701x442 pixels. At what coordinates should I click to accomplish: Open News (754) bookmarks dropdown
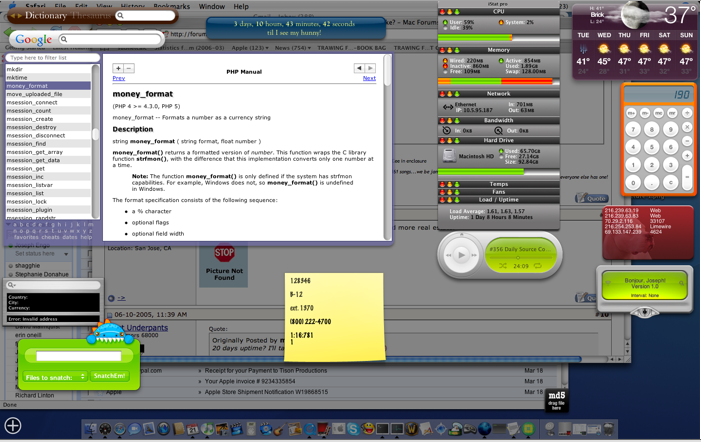click(x=292, y=48)
